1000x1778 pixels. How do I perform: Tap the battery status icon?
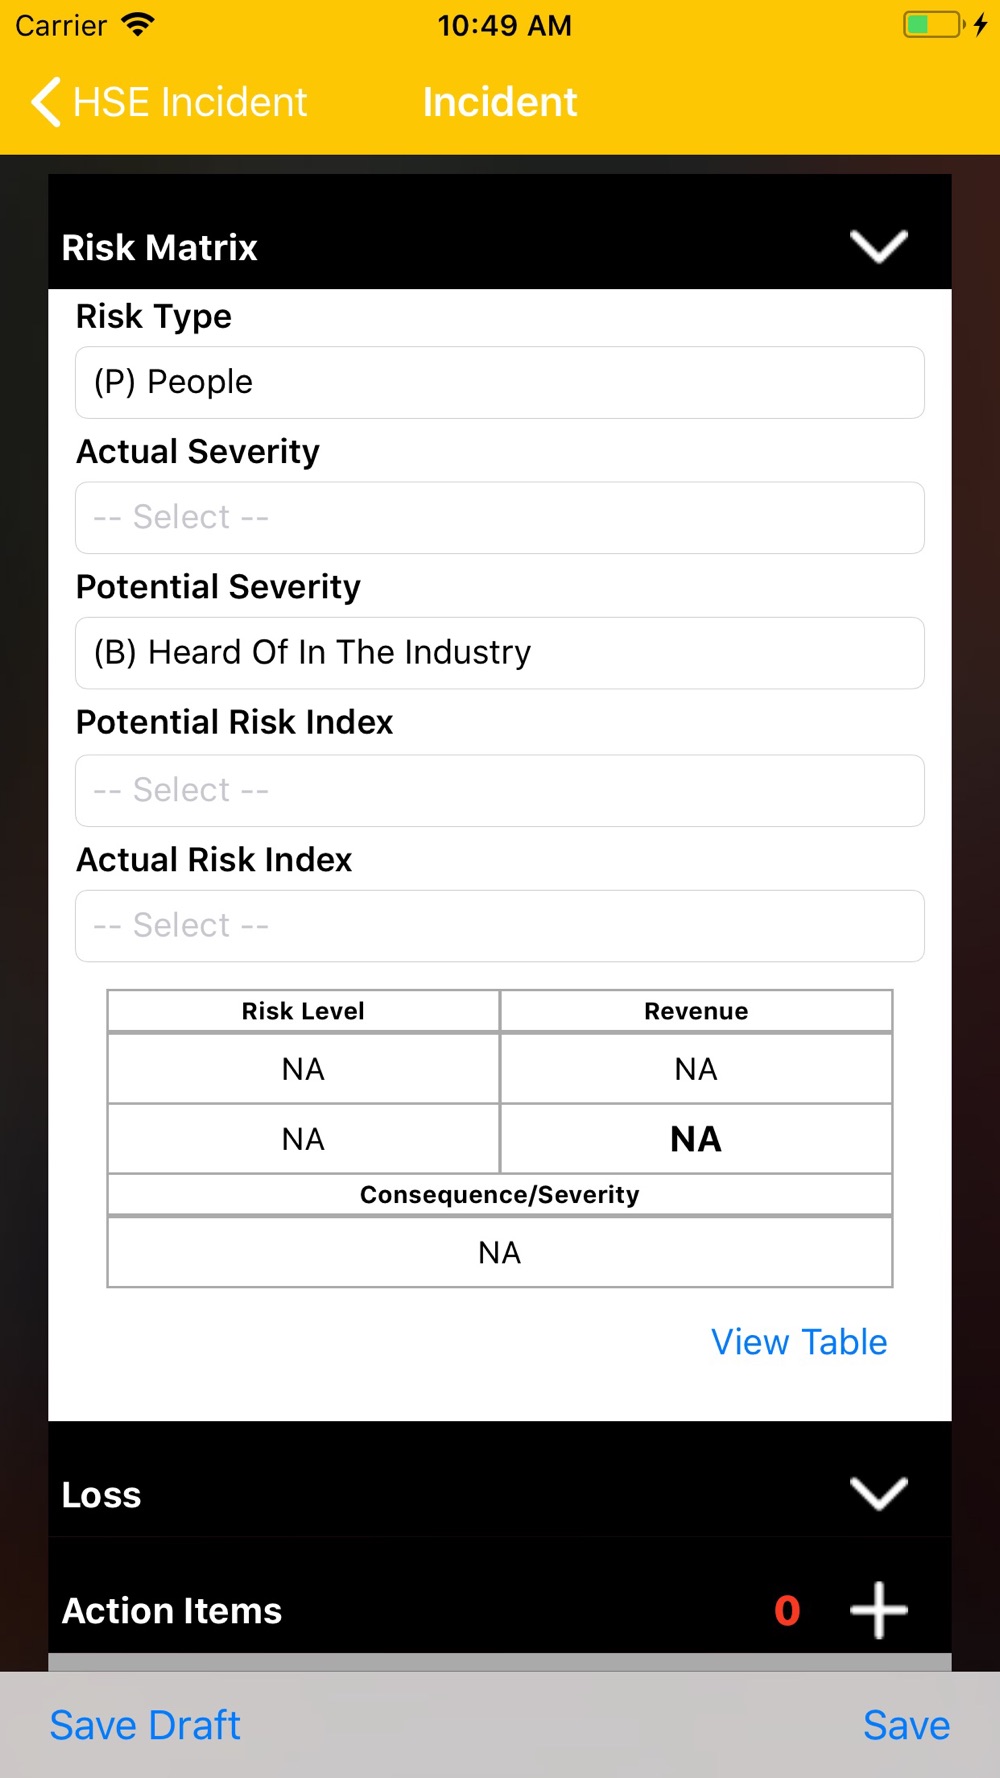coord(934,24)
